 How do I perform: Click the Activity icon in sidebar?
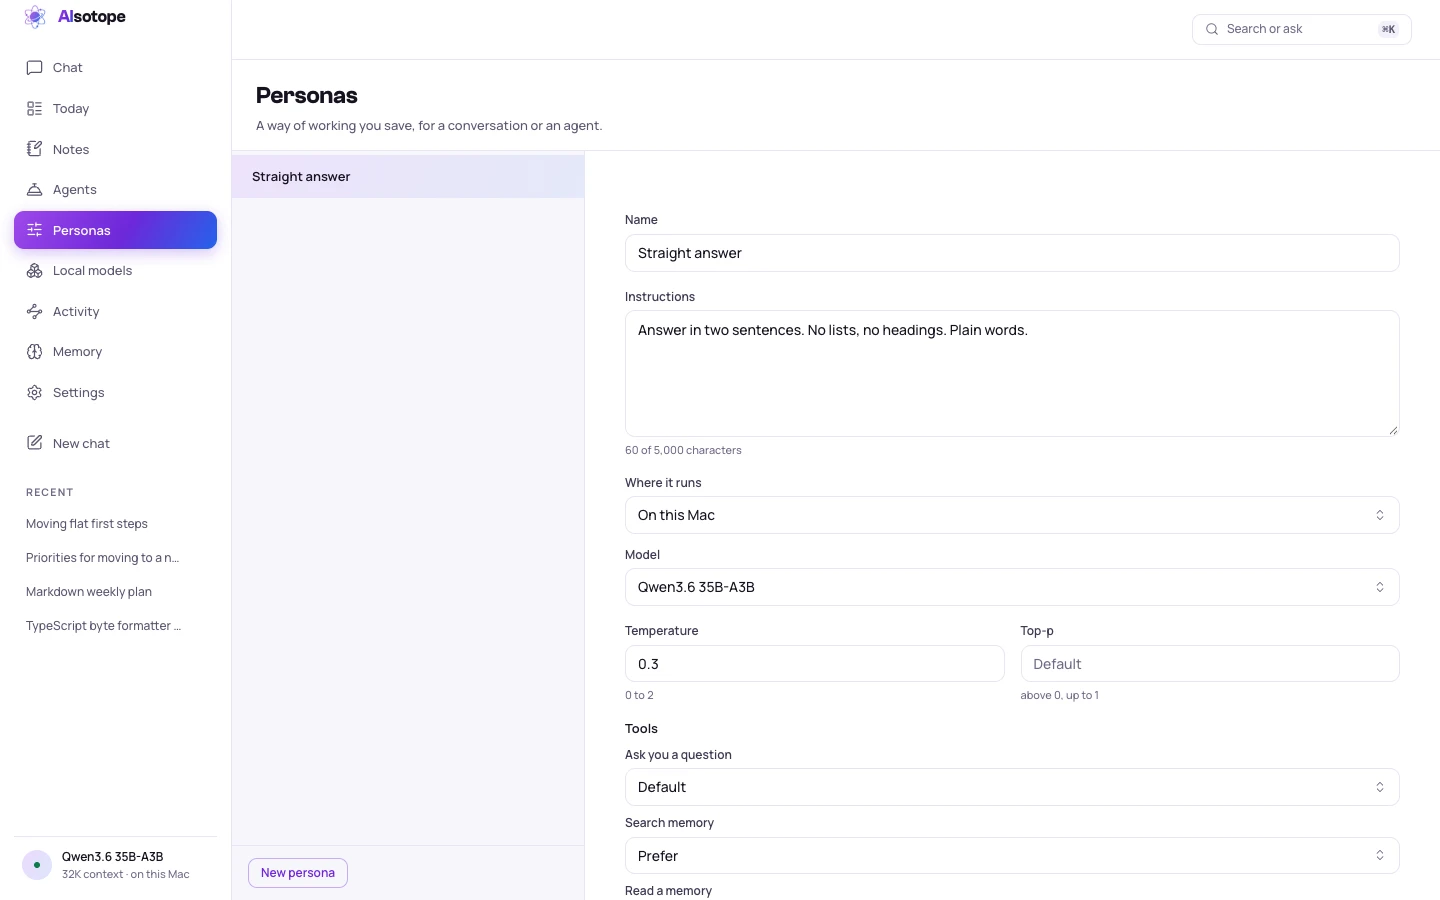click(x=34, y=312)
